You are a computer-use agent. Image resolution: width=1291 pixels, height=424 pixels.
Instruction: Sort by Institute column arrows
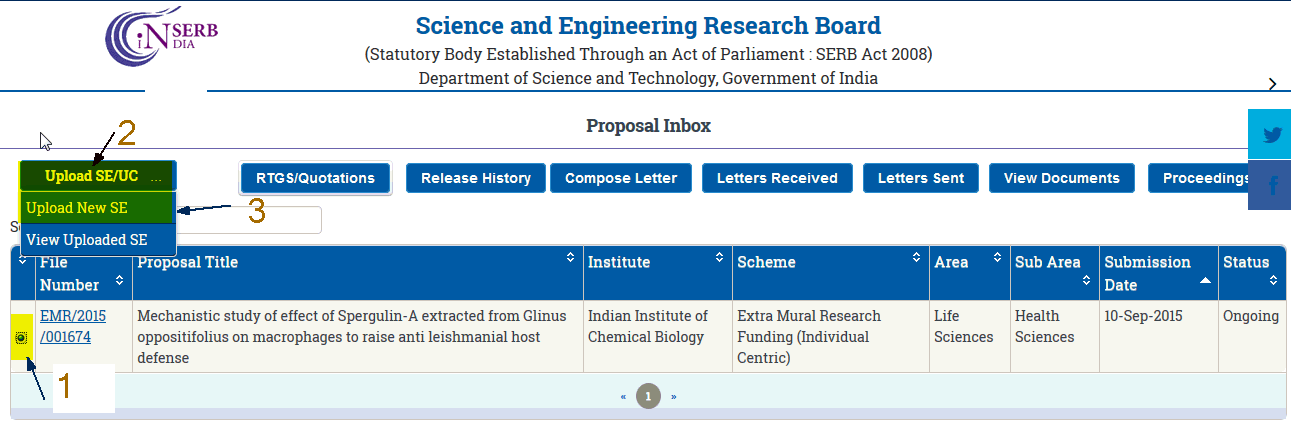click(719, 258)
